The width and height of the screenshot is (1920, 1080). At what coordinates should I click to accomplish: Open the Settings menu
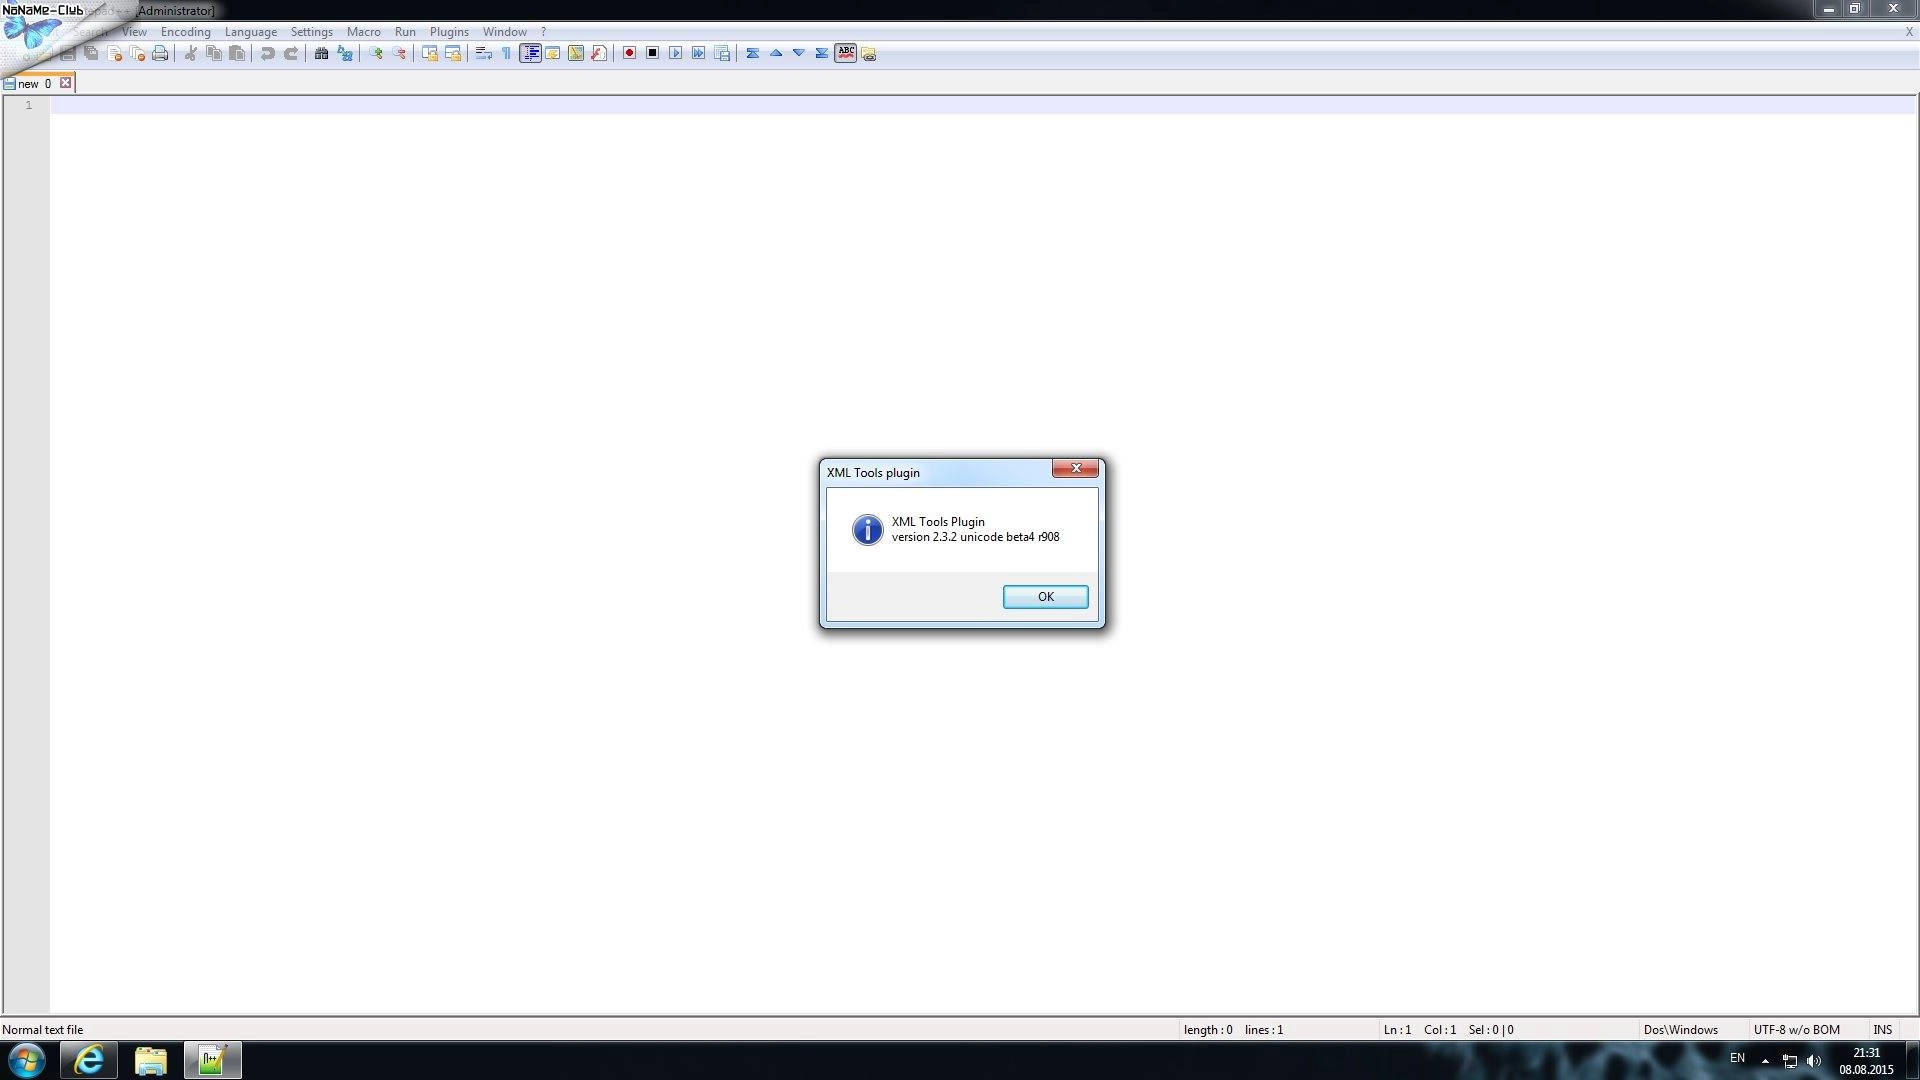(x=311, y=32)
